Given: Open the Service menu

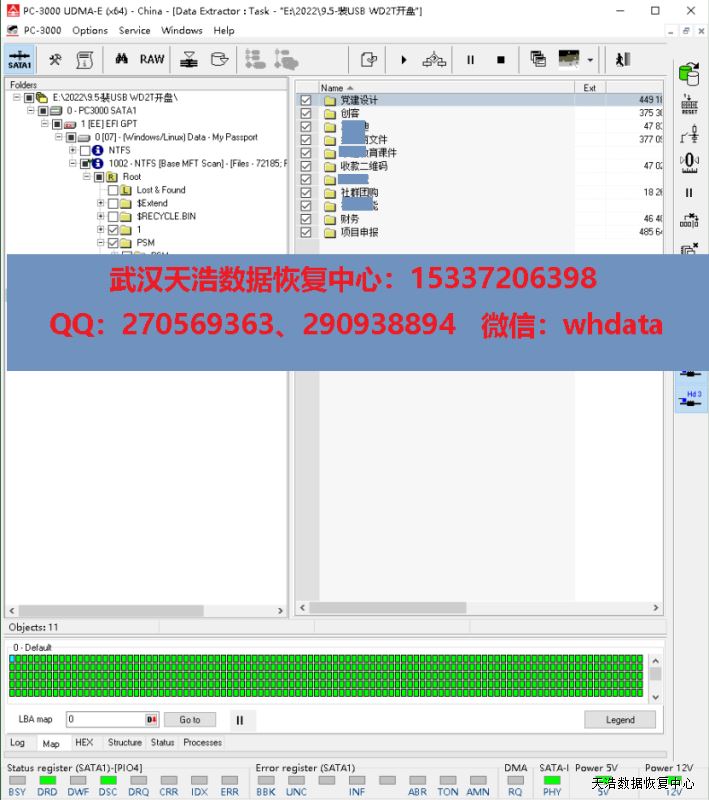Looking at the screenshot, I should point(134,30).
